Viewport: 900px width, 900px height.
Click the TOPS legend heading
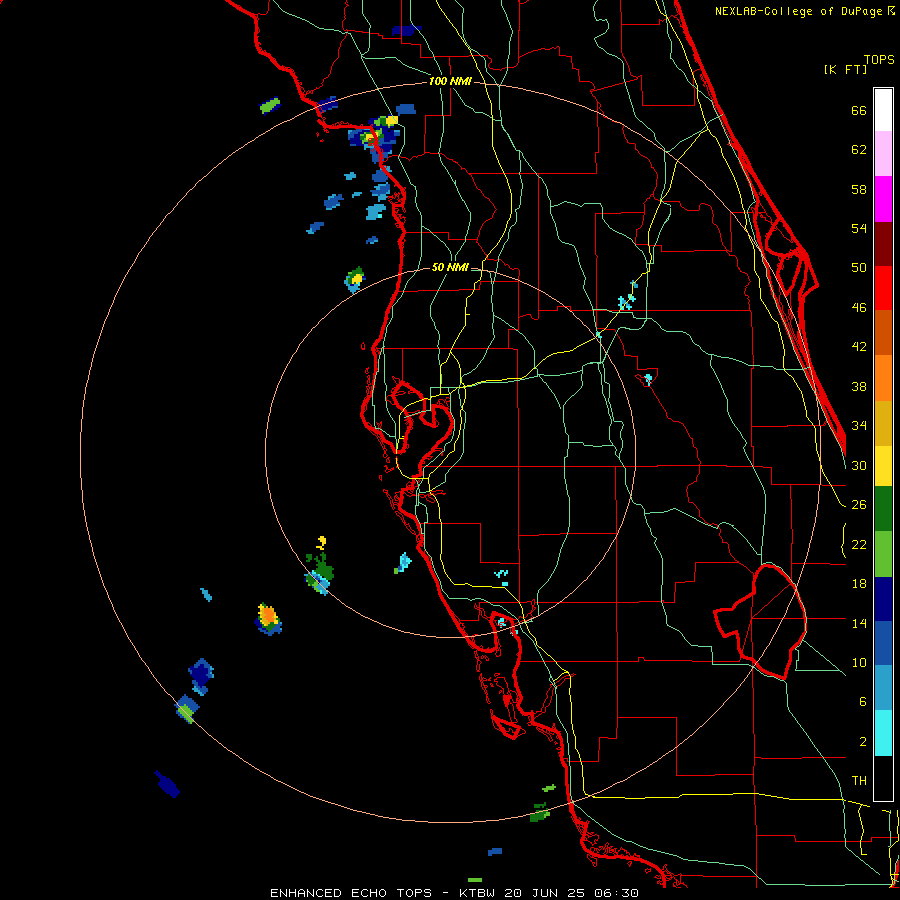coord(879,60)
